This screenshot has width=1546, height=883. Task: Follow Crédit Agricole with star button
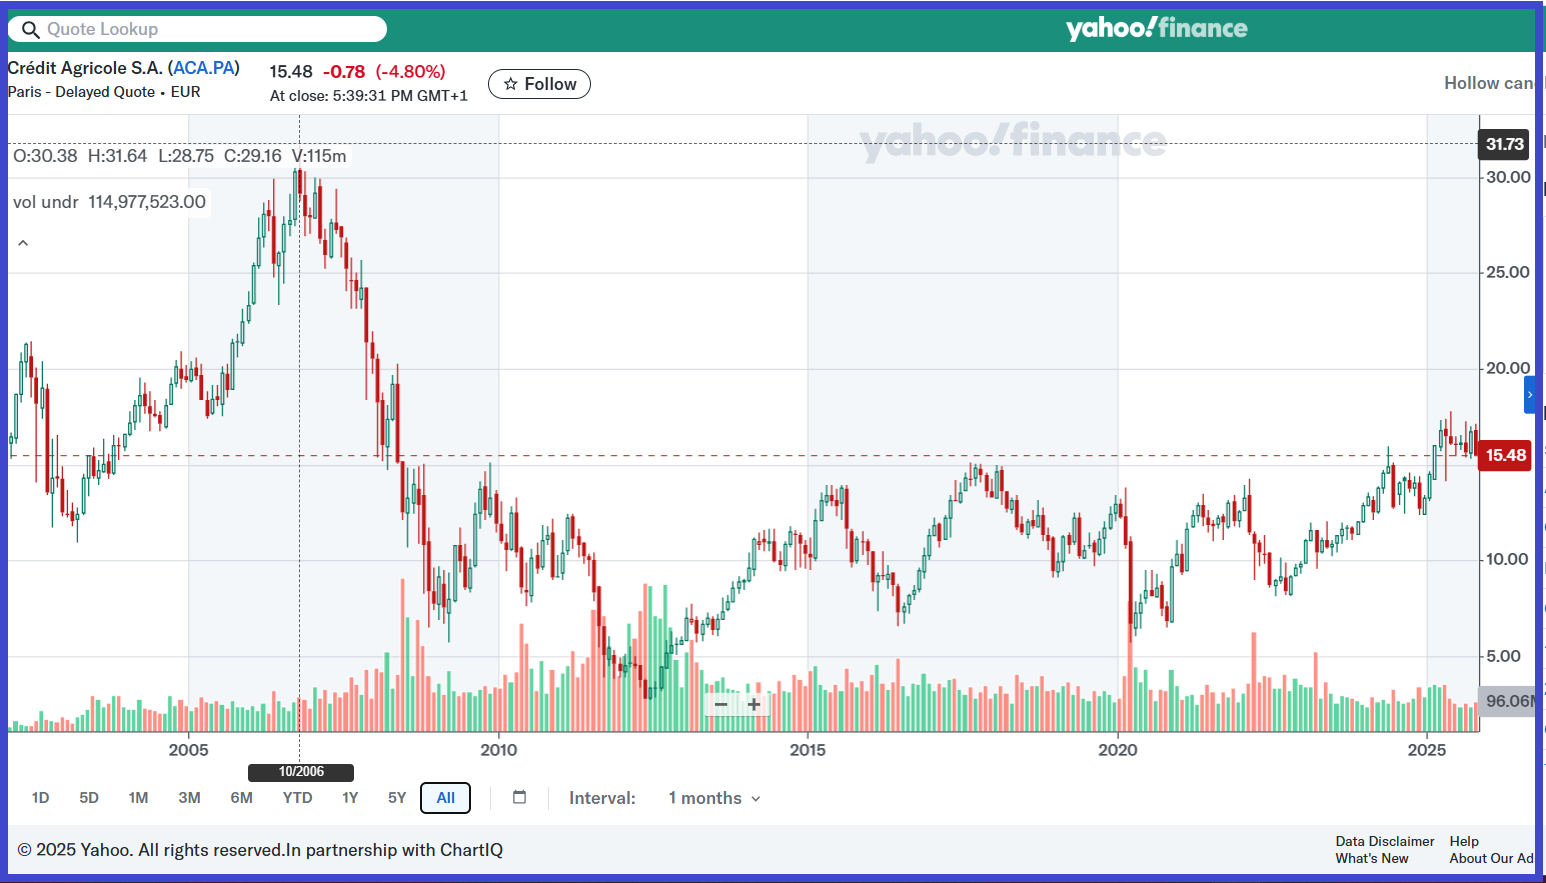[539, 84]
